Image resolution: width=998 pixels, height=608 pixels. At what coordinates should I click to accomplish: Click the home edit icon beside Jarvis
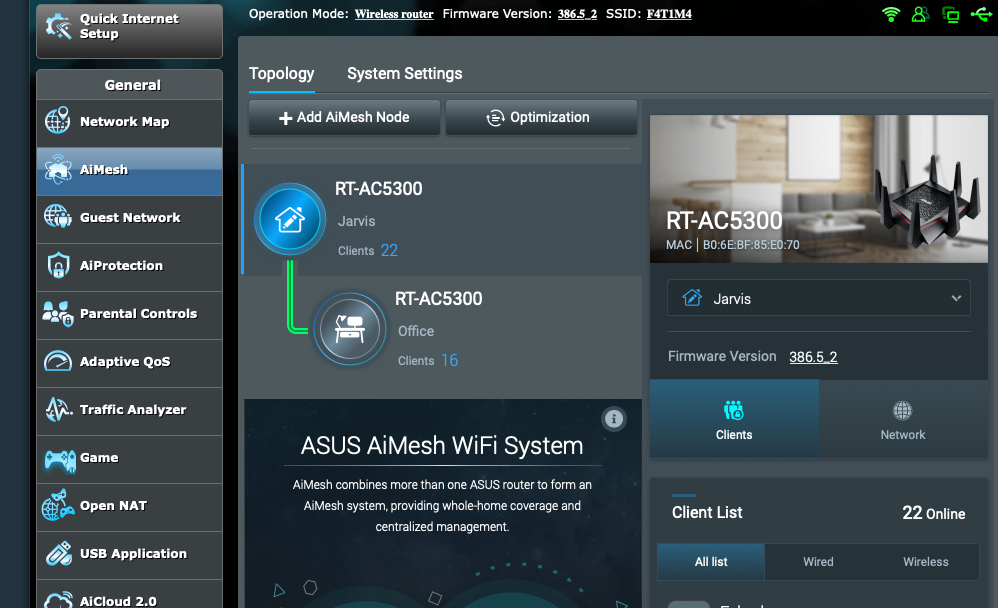click(x=692, y=297)
